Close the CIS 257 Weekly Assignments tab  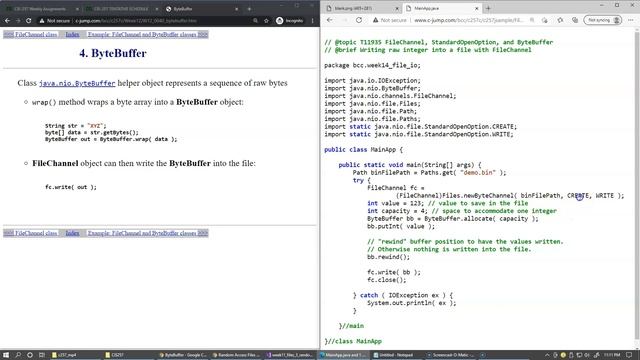(x=77, y=9)
